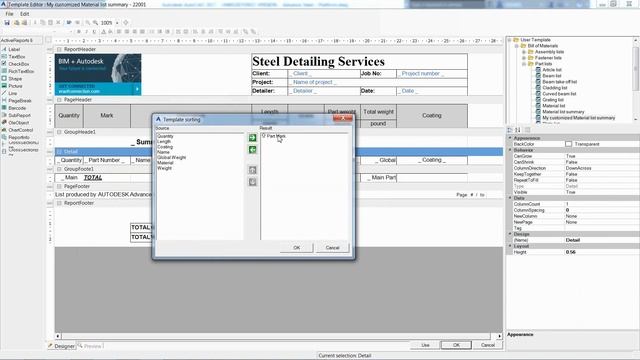Click the Use button at bottom

pyautogui.click(x=425, y=345)
